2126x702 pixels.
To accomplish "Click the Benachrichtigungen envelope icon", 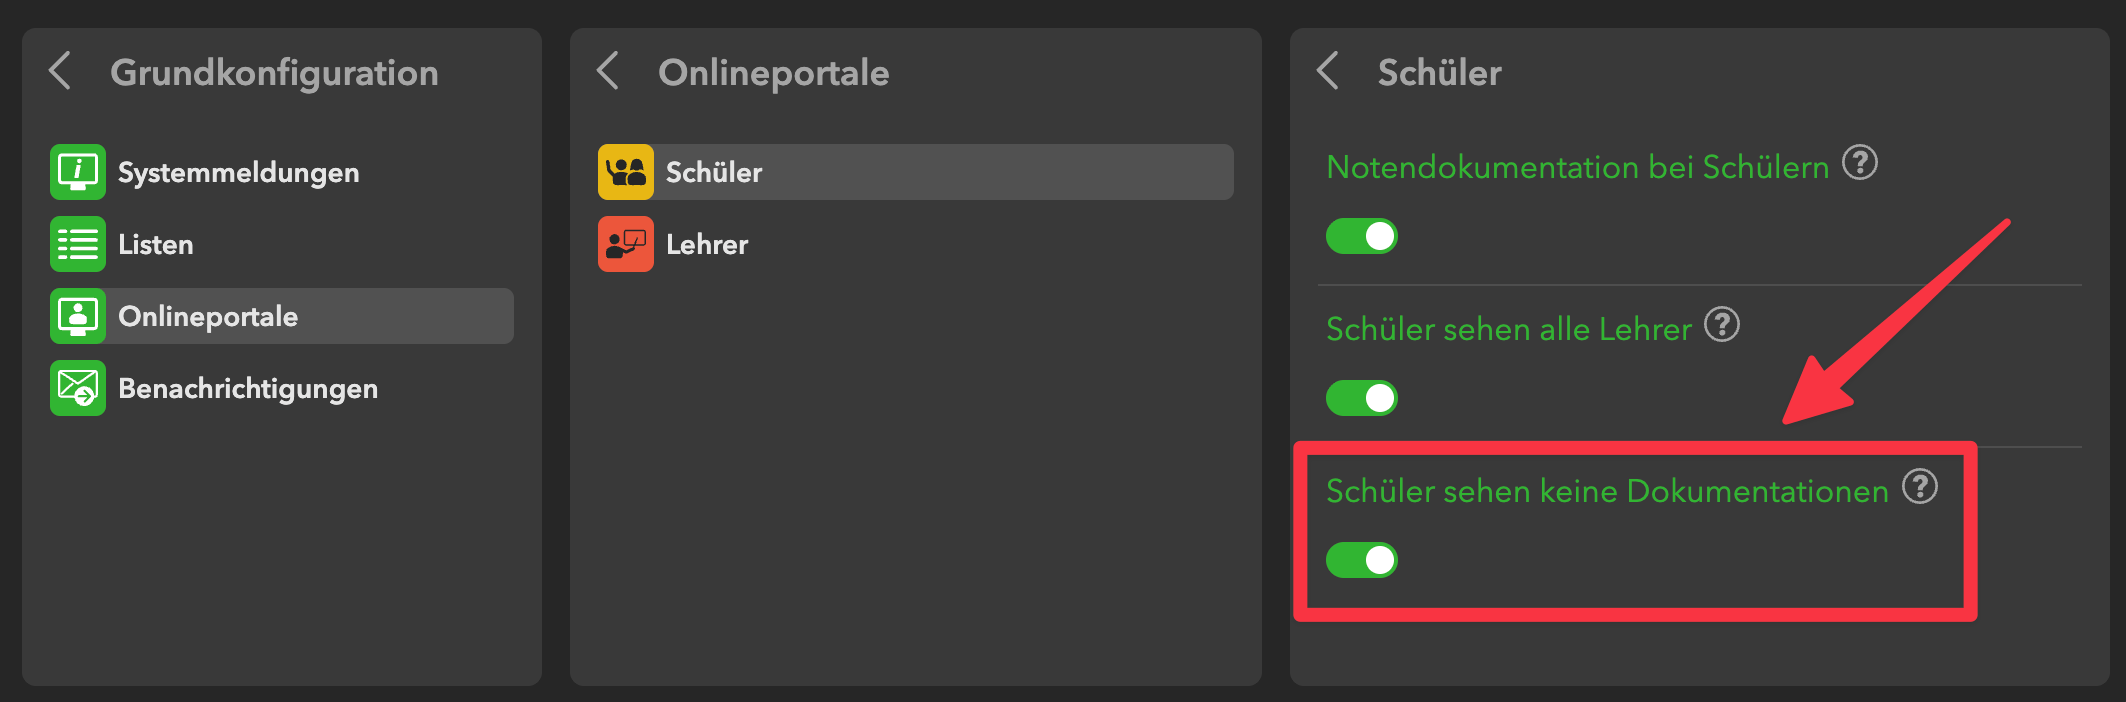I will coord(78,388).
